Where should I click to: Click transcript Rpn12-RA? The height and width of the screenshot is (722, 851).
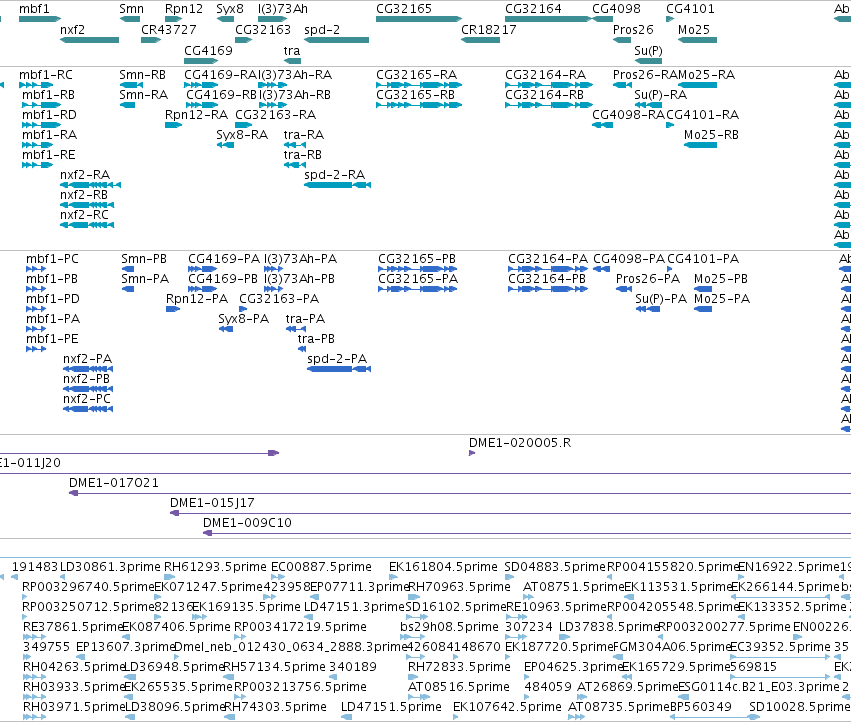196,115
